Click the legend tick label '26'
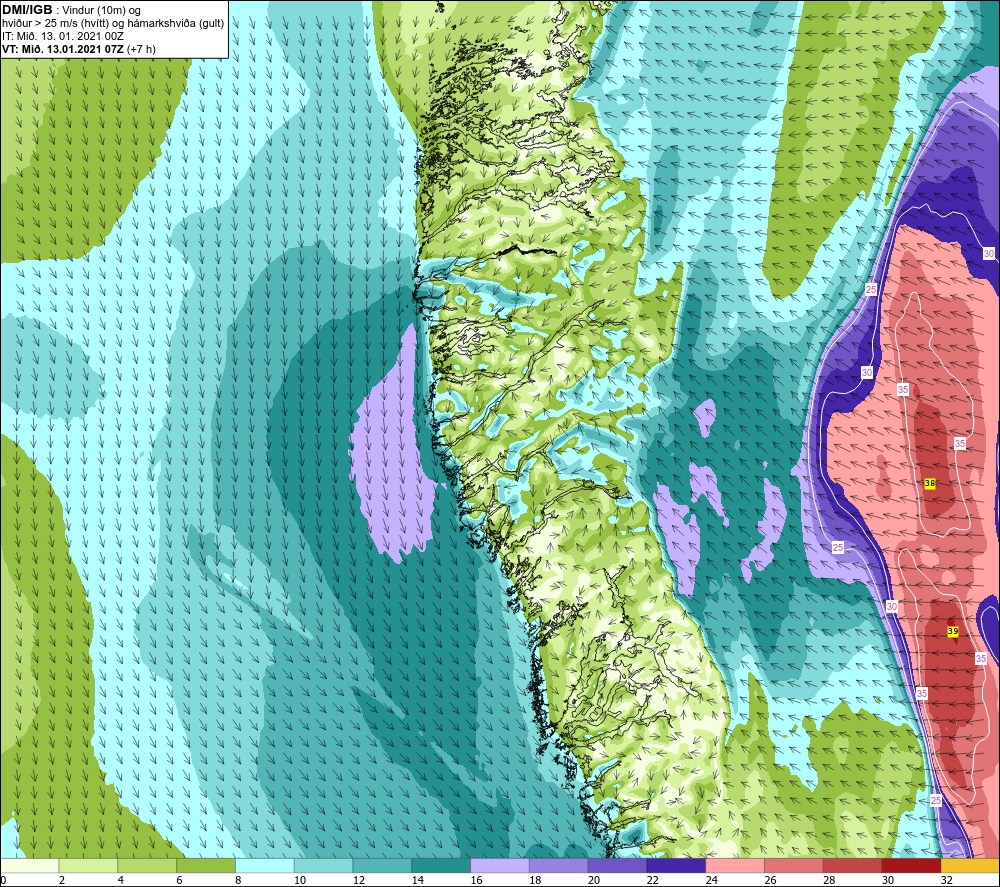 pos(770,880)
